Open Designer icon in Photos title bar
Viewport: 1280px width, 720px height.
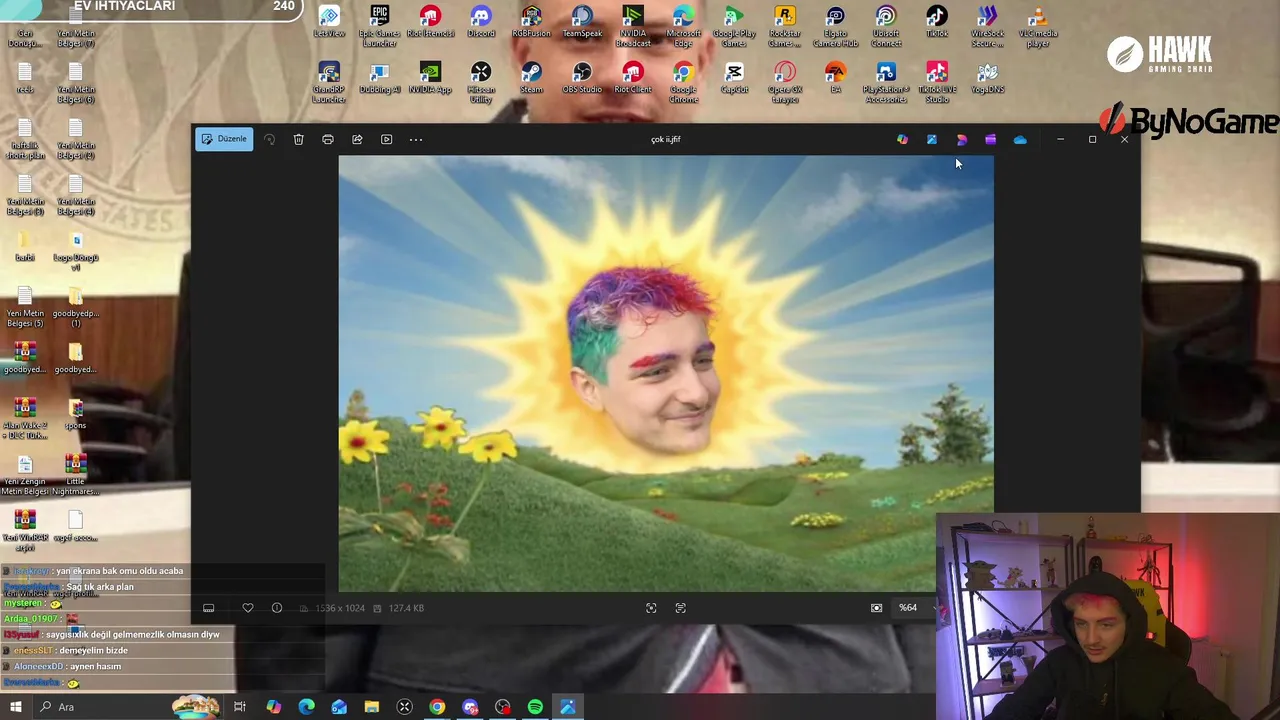click(961, 139)
